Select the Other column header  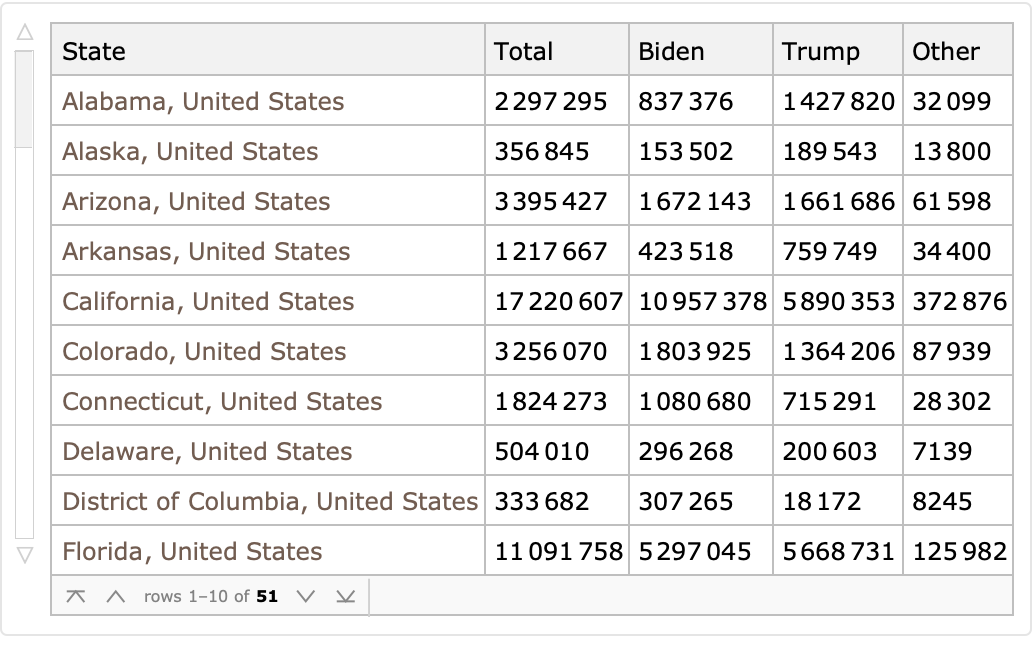pos(945,52)
